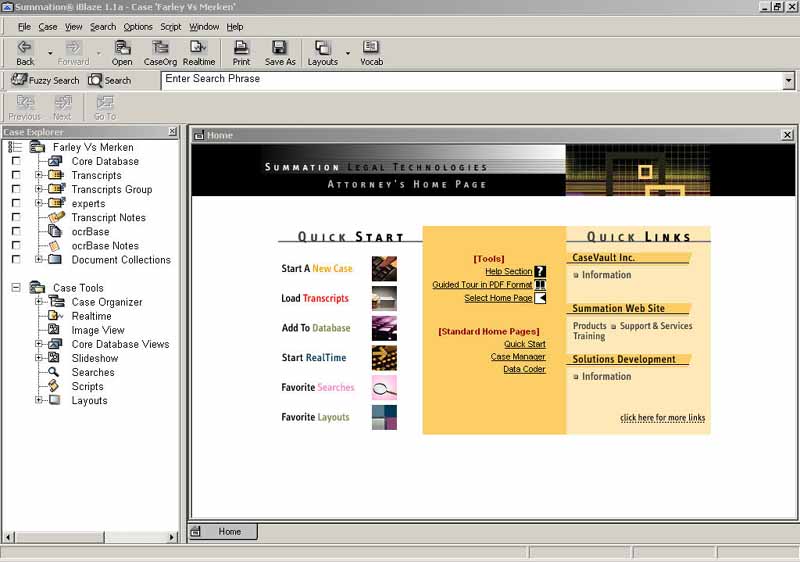The width and height of the screenshot is (800, 562).
Task: Click the Fuzzy Search binoculars icon
Action: click(x=19, y=80)
